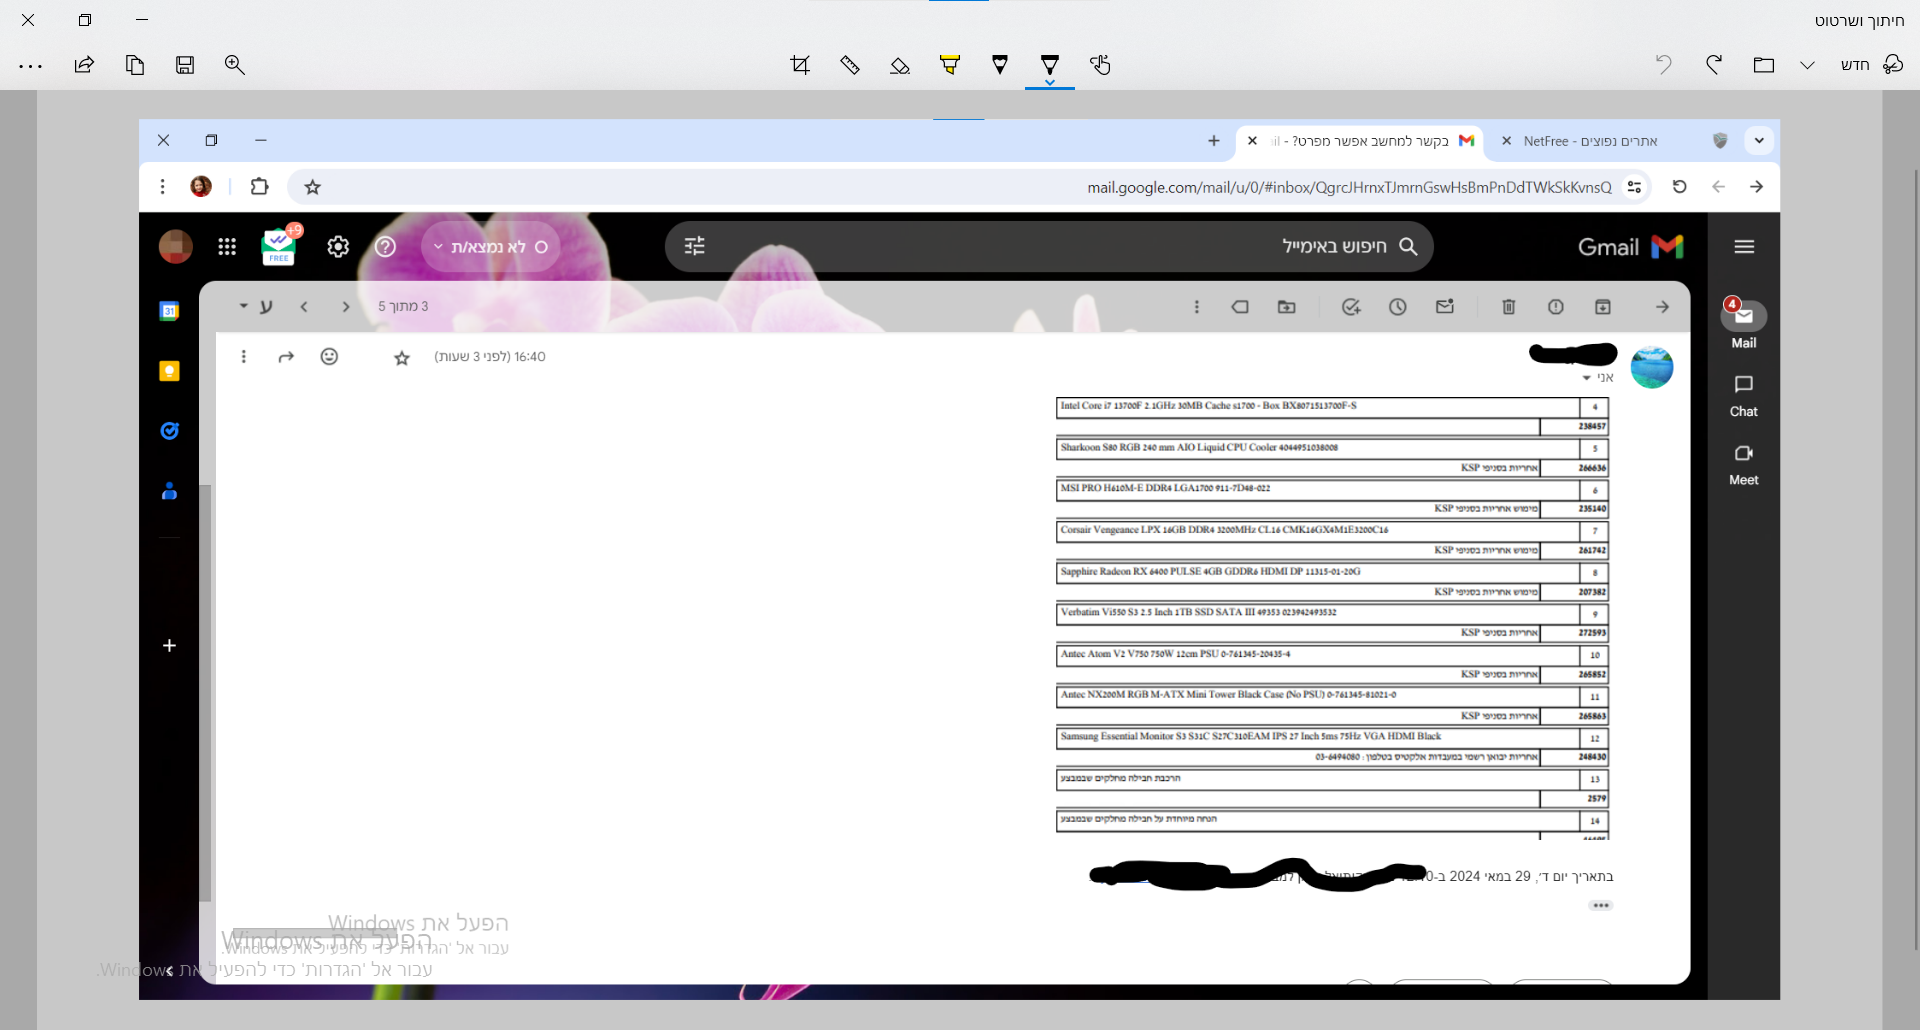Delete the email with trash icon

(x=1509, y=307)
